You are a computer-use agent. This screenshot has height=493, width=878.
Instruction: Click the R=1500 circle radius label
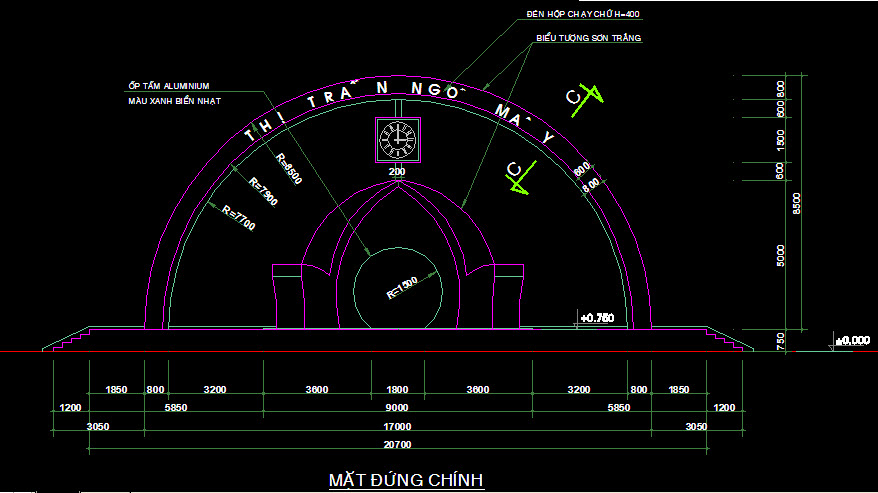click(x=401, y=288)
